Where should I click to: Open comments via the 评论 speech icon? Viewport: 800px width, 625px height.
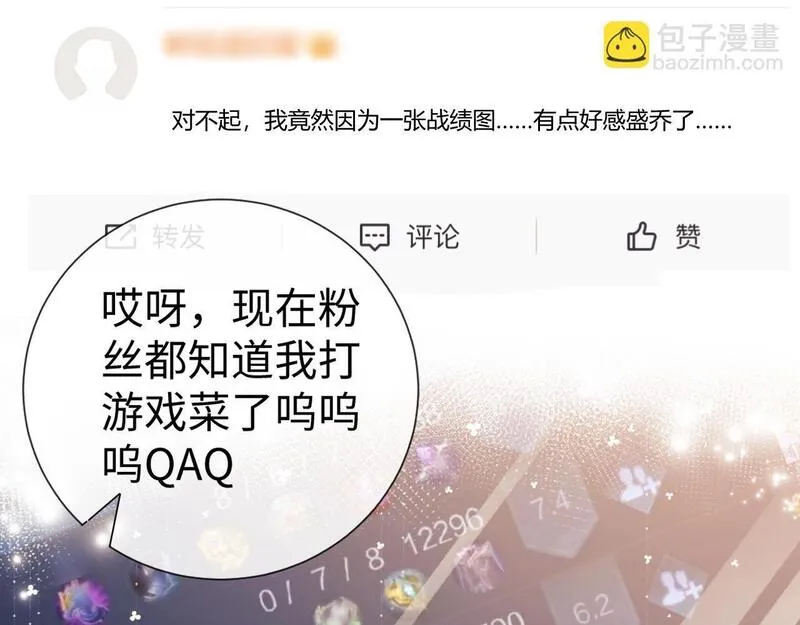tap(374, 237)
